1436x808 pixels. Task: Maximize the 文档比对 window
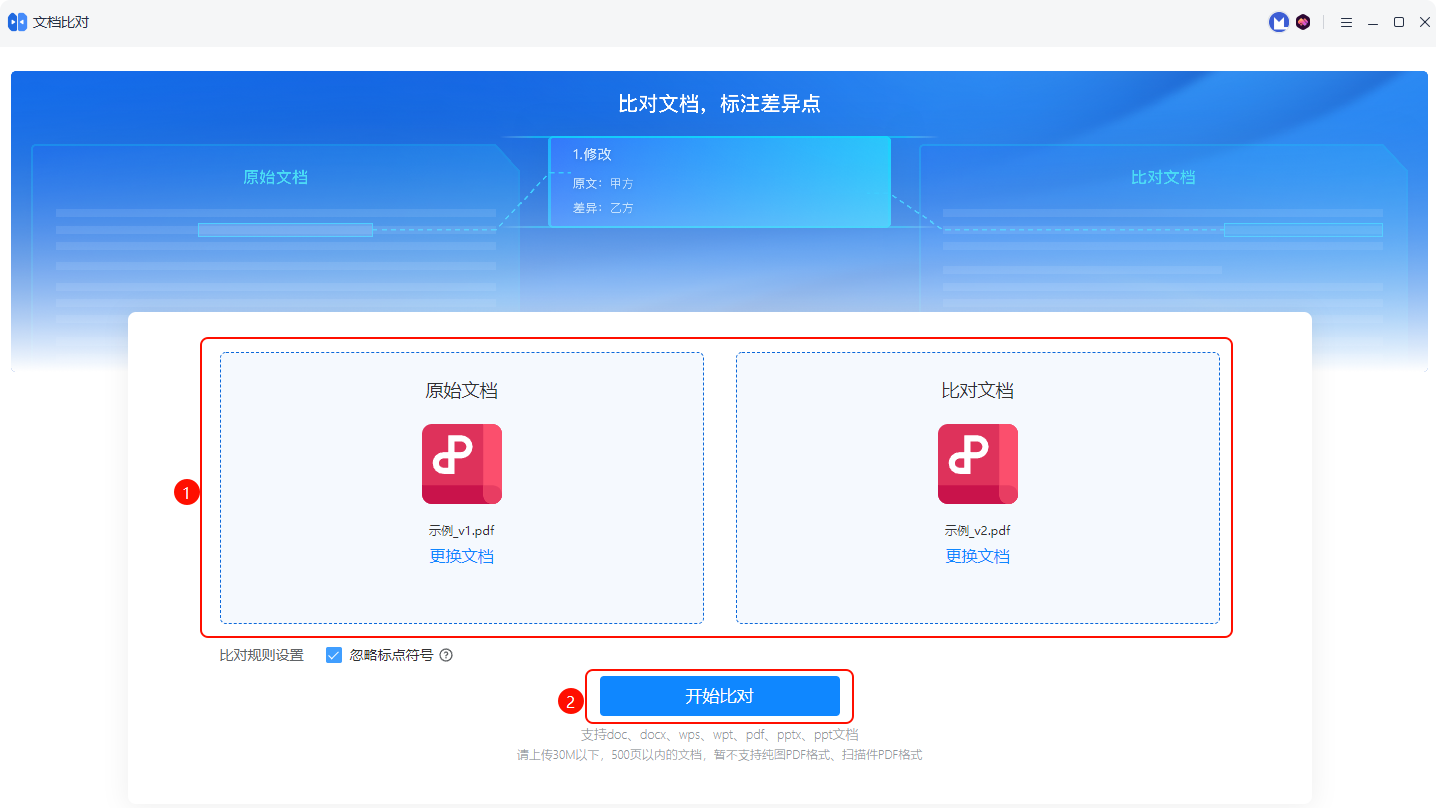click(x=1399, y=22)
